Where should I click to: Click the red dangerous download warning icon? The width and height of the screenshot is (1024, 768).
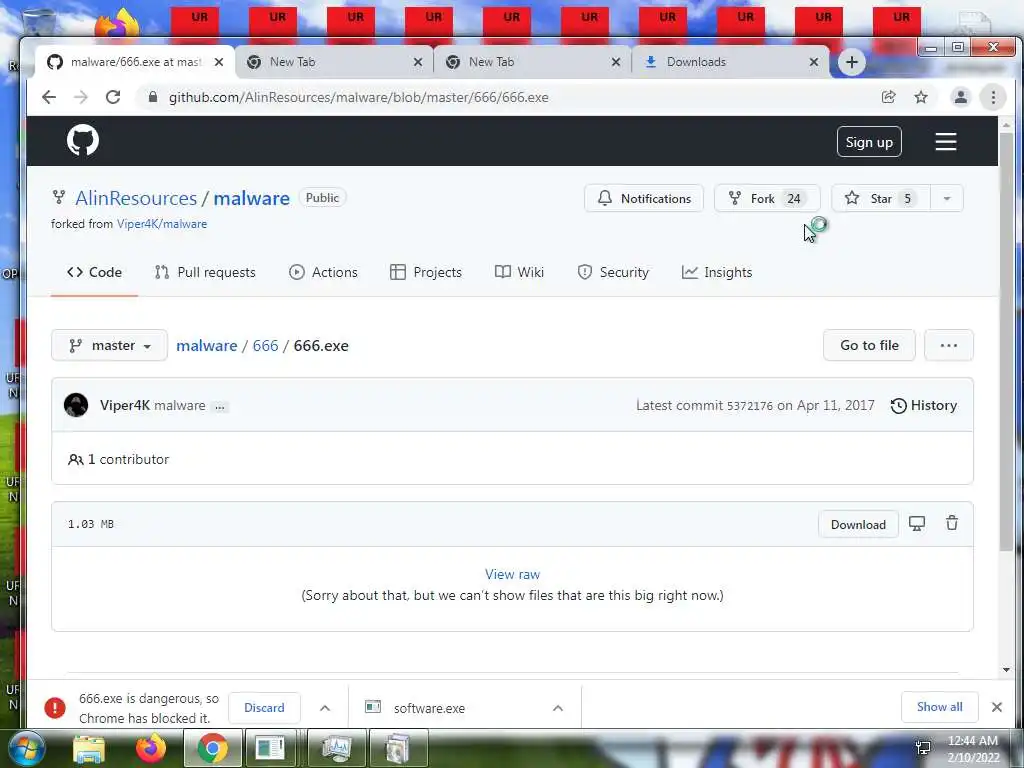pyautogui.click(x=55, y=707)
